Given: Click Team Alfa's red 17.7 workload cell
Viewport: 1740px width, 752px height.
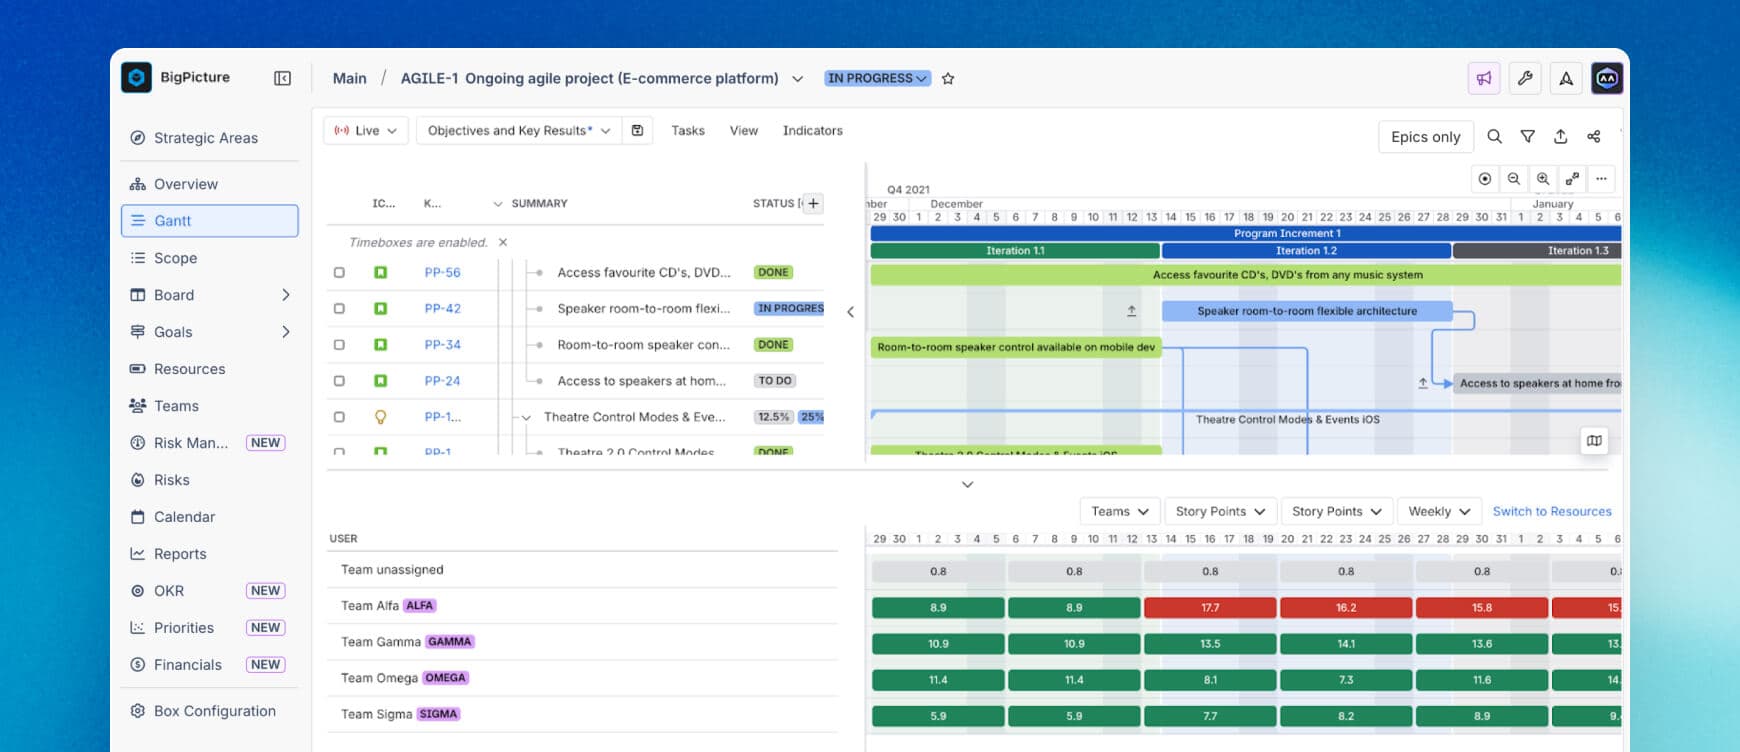Looking at the screenshot, I should [x=1210, y=607].
